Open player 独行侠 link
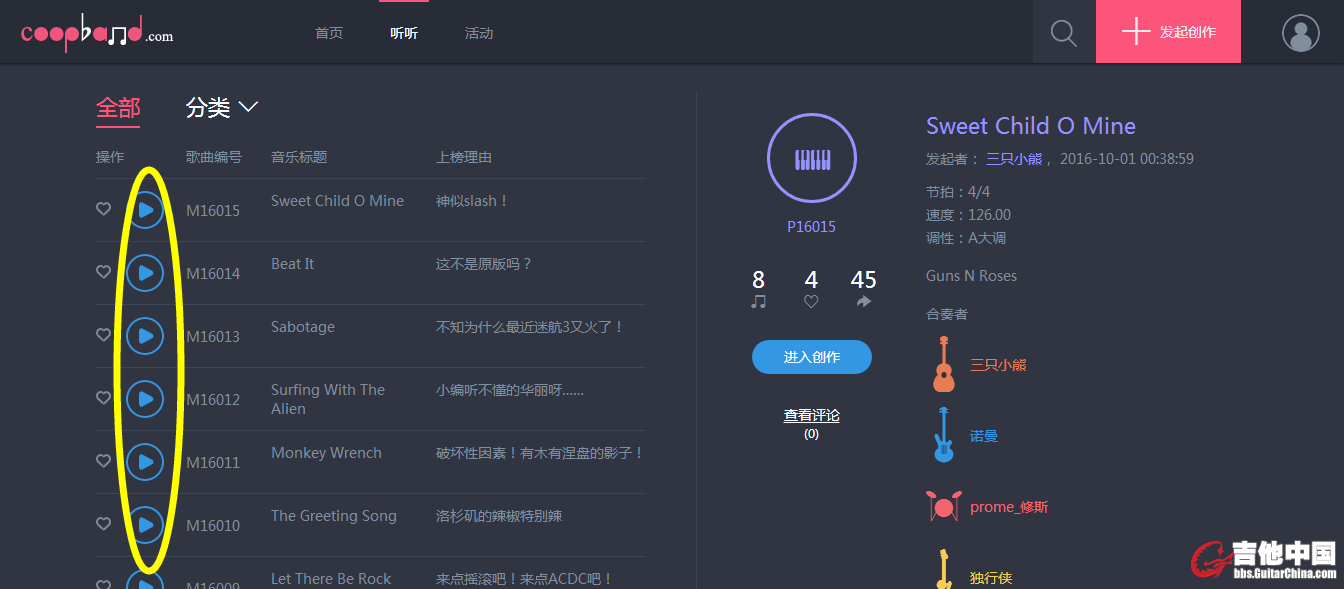This screenshot has height=589, width=1344. [x=991, y=578]
